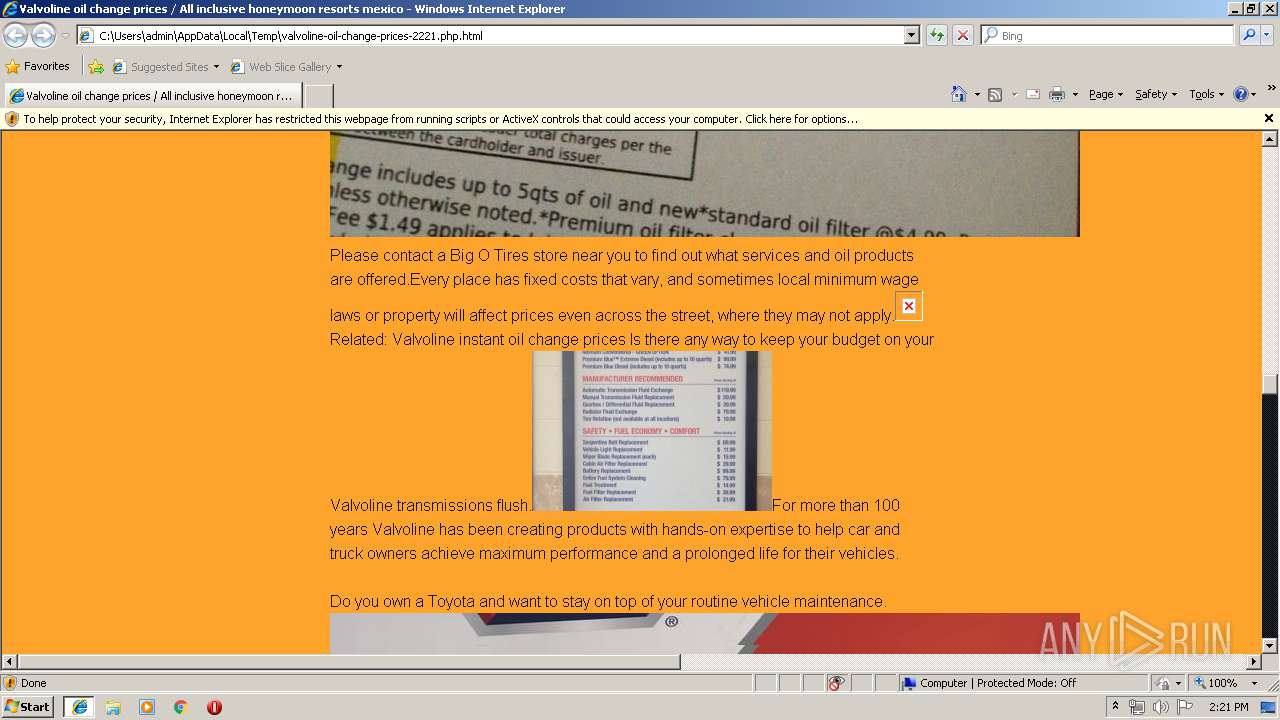The width and height of the screenshot is (1280, 720).
Task: Expand the Print options dropdown arrow
Action: (x=1075, y=95)
